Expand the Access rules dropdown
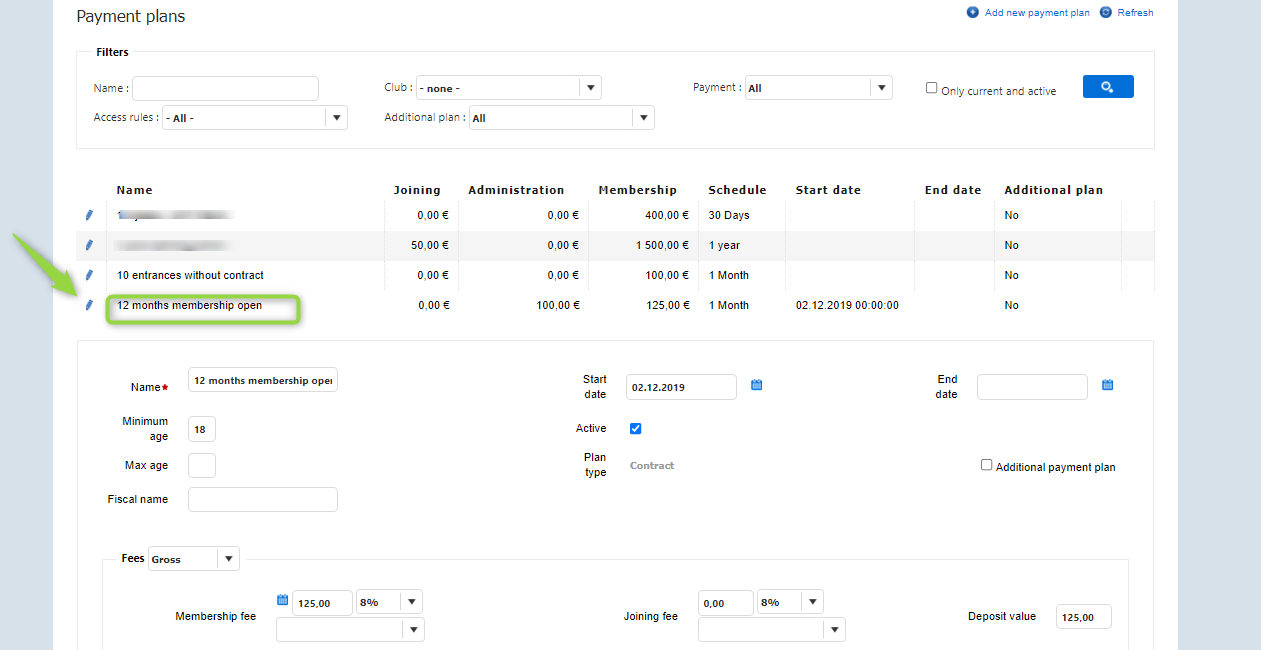The width and height of the screenshot is (1261, 650). click(x=337, y=118)
